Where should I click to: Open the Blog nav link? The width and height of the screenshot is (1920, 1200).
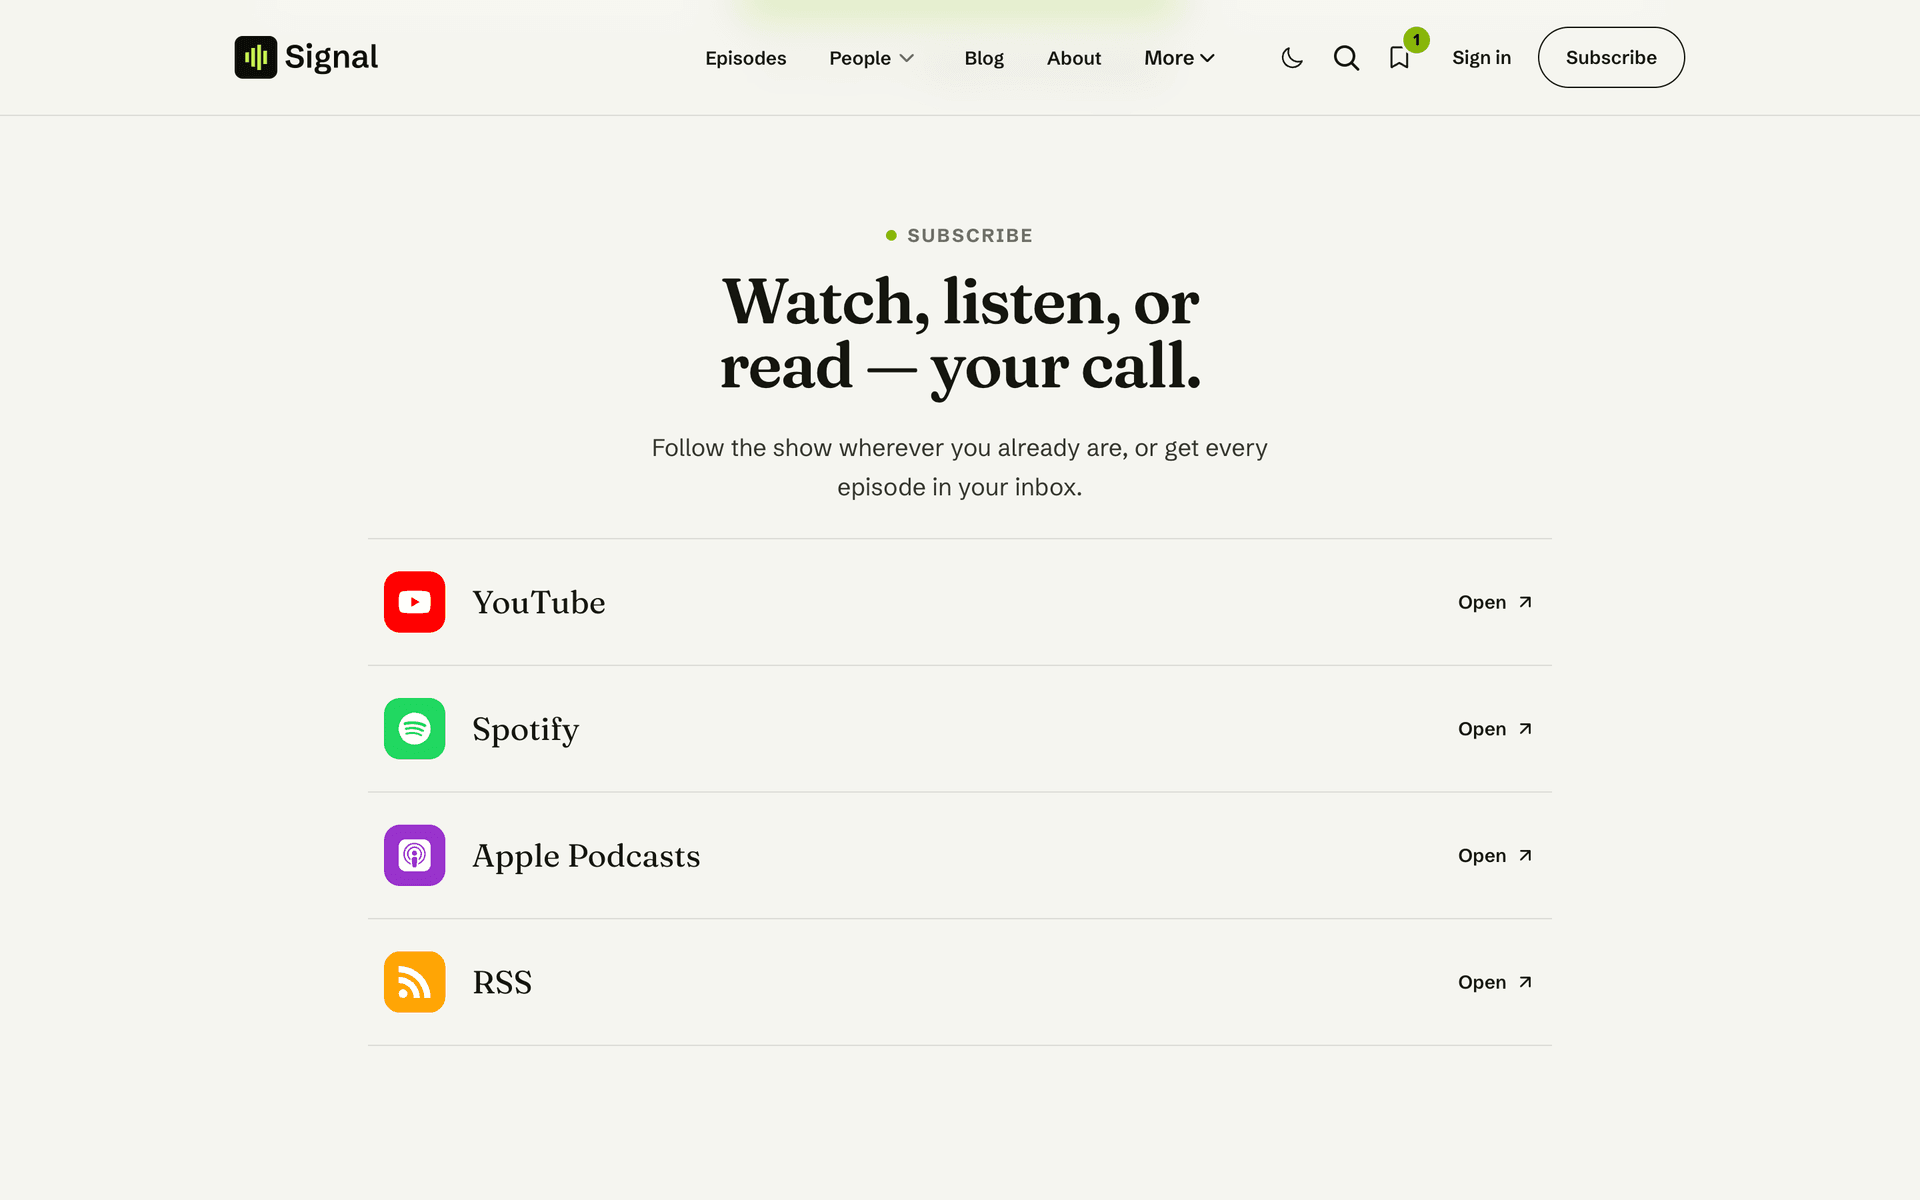(x=984, y=58)
